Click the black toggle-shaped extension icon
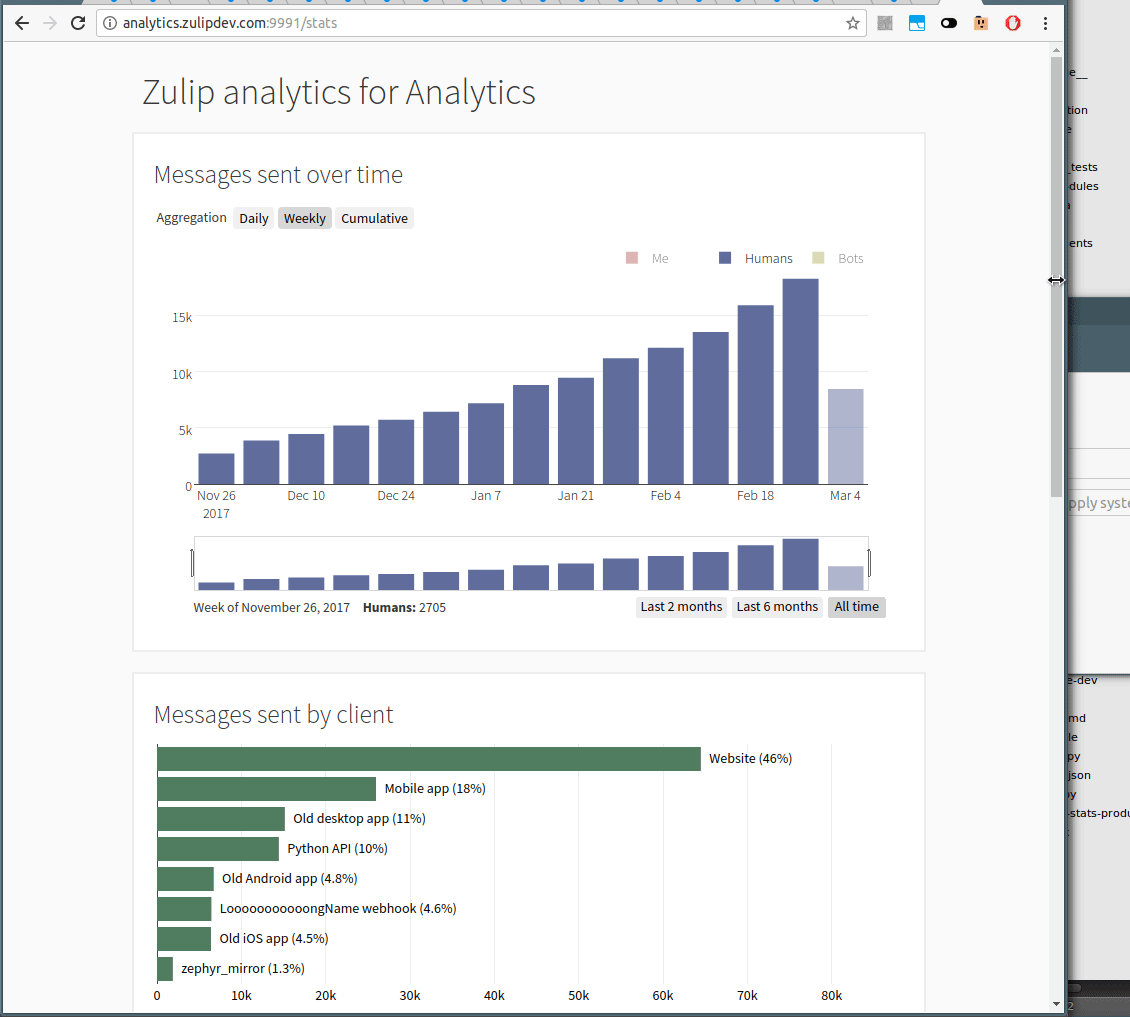The image size is (1130, 1017). click(948, 23)
